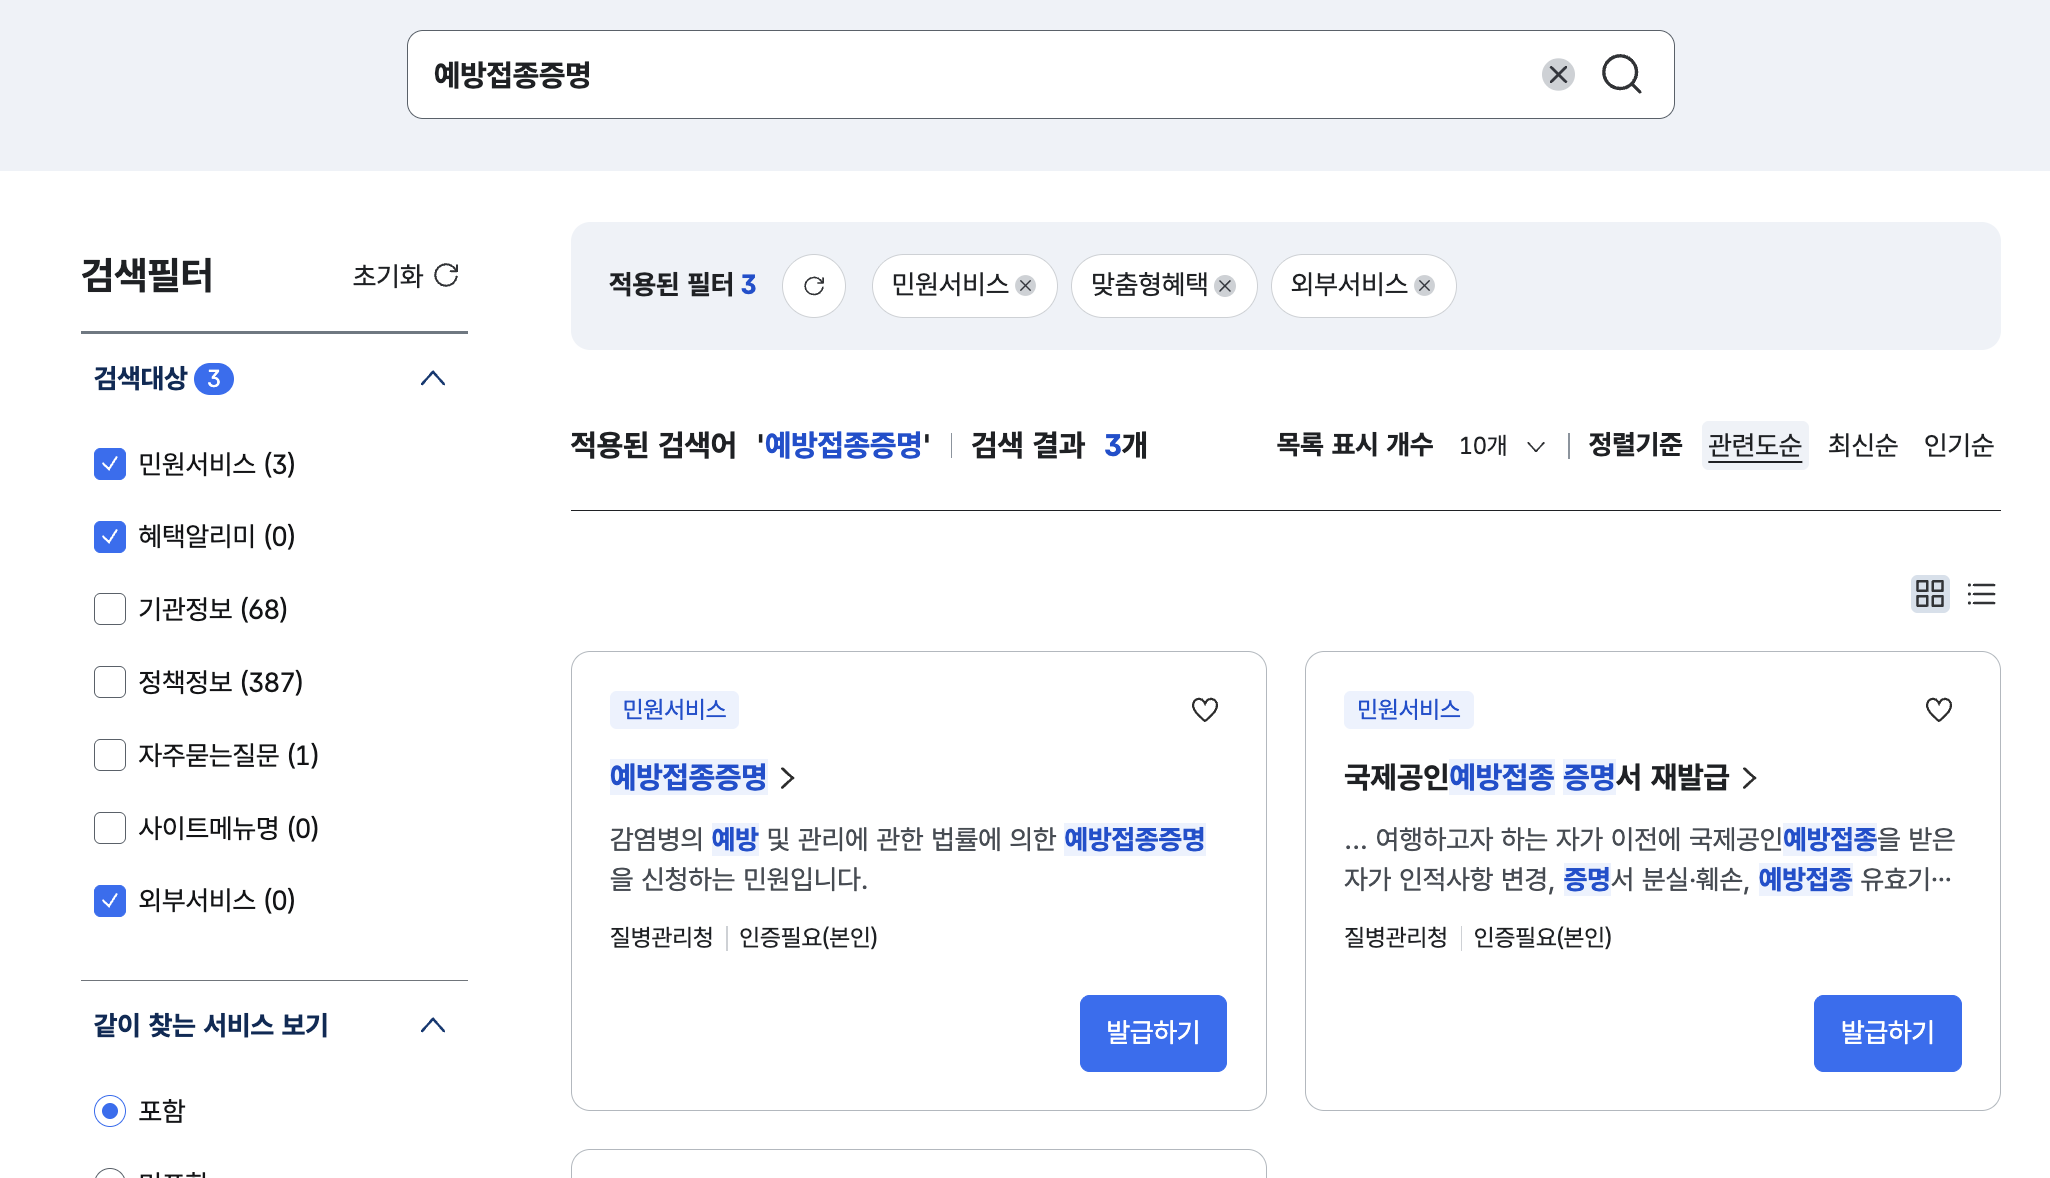Uncheck the 민원서비스 (3) checkbox

pyautogui.click(x=110, y=464)
